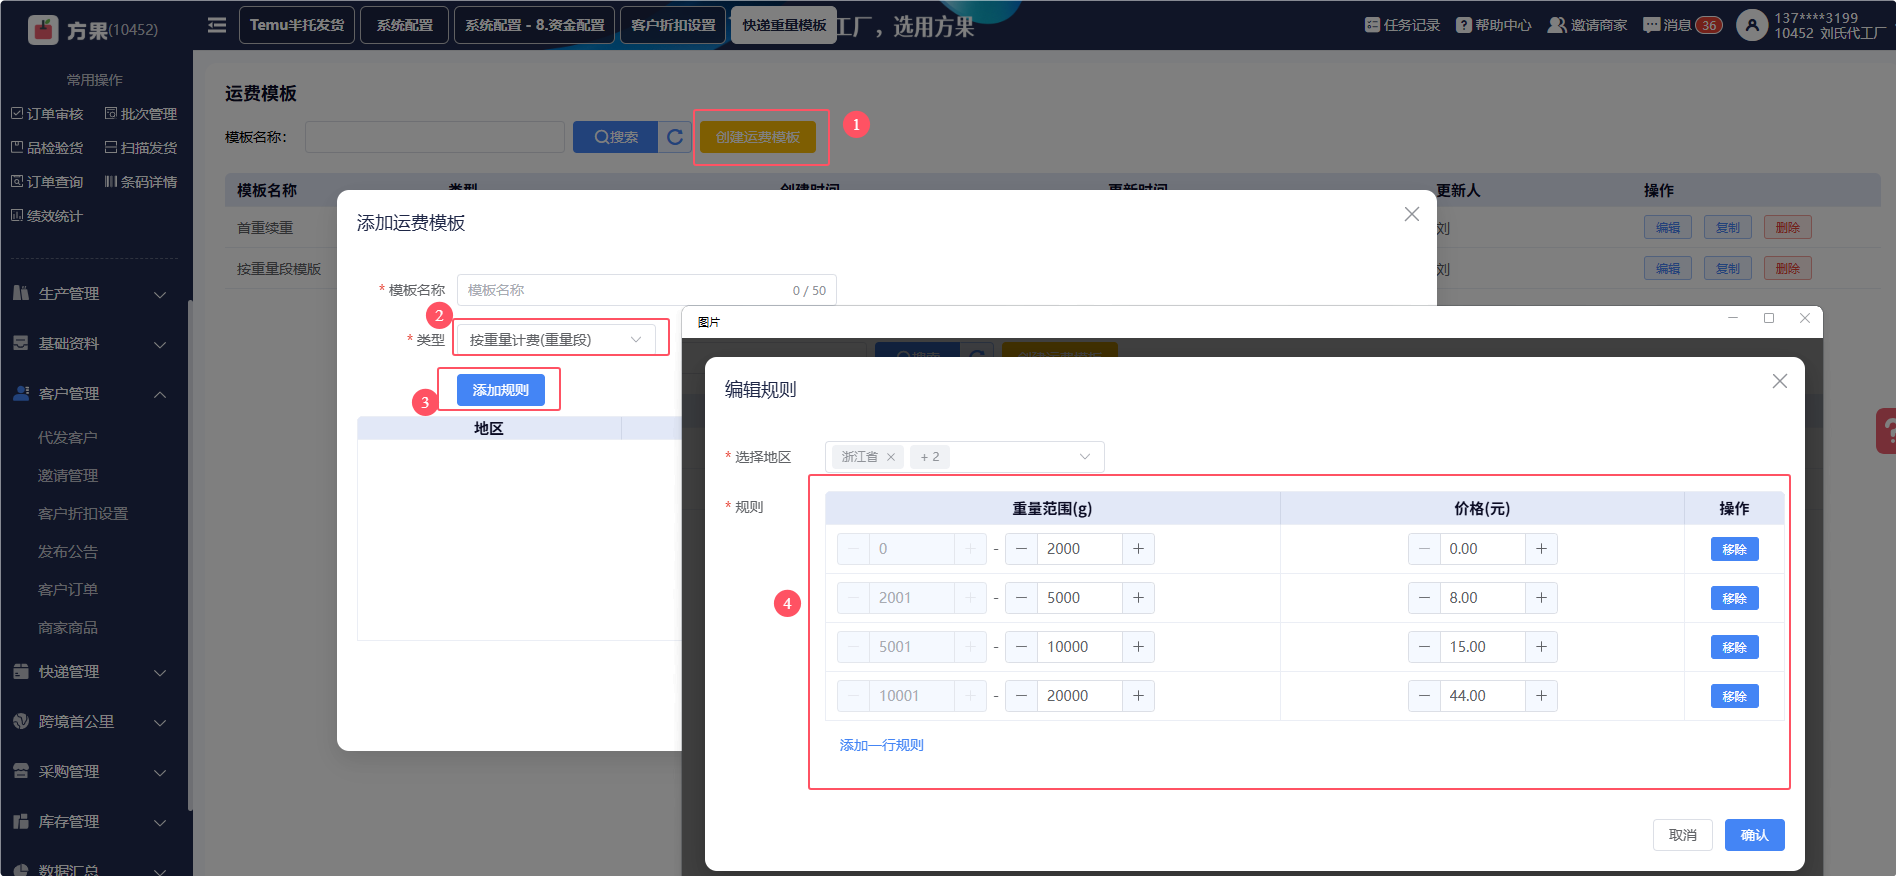Remove the 浙江省 tag via its x
This screenshot has width=1896, height=876.
[891, 457]
